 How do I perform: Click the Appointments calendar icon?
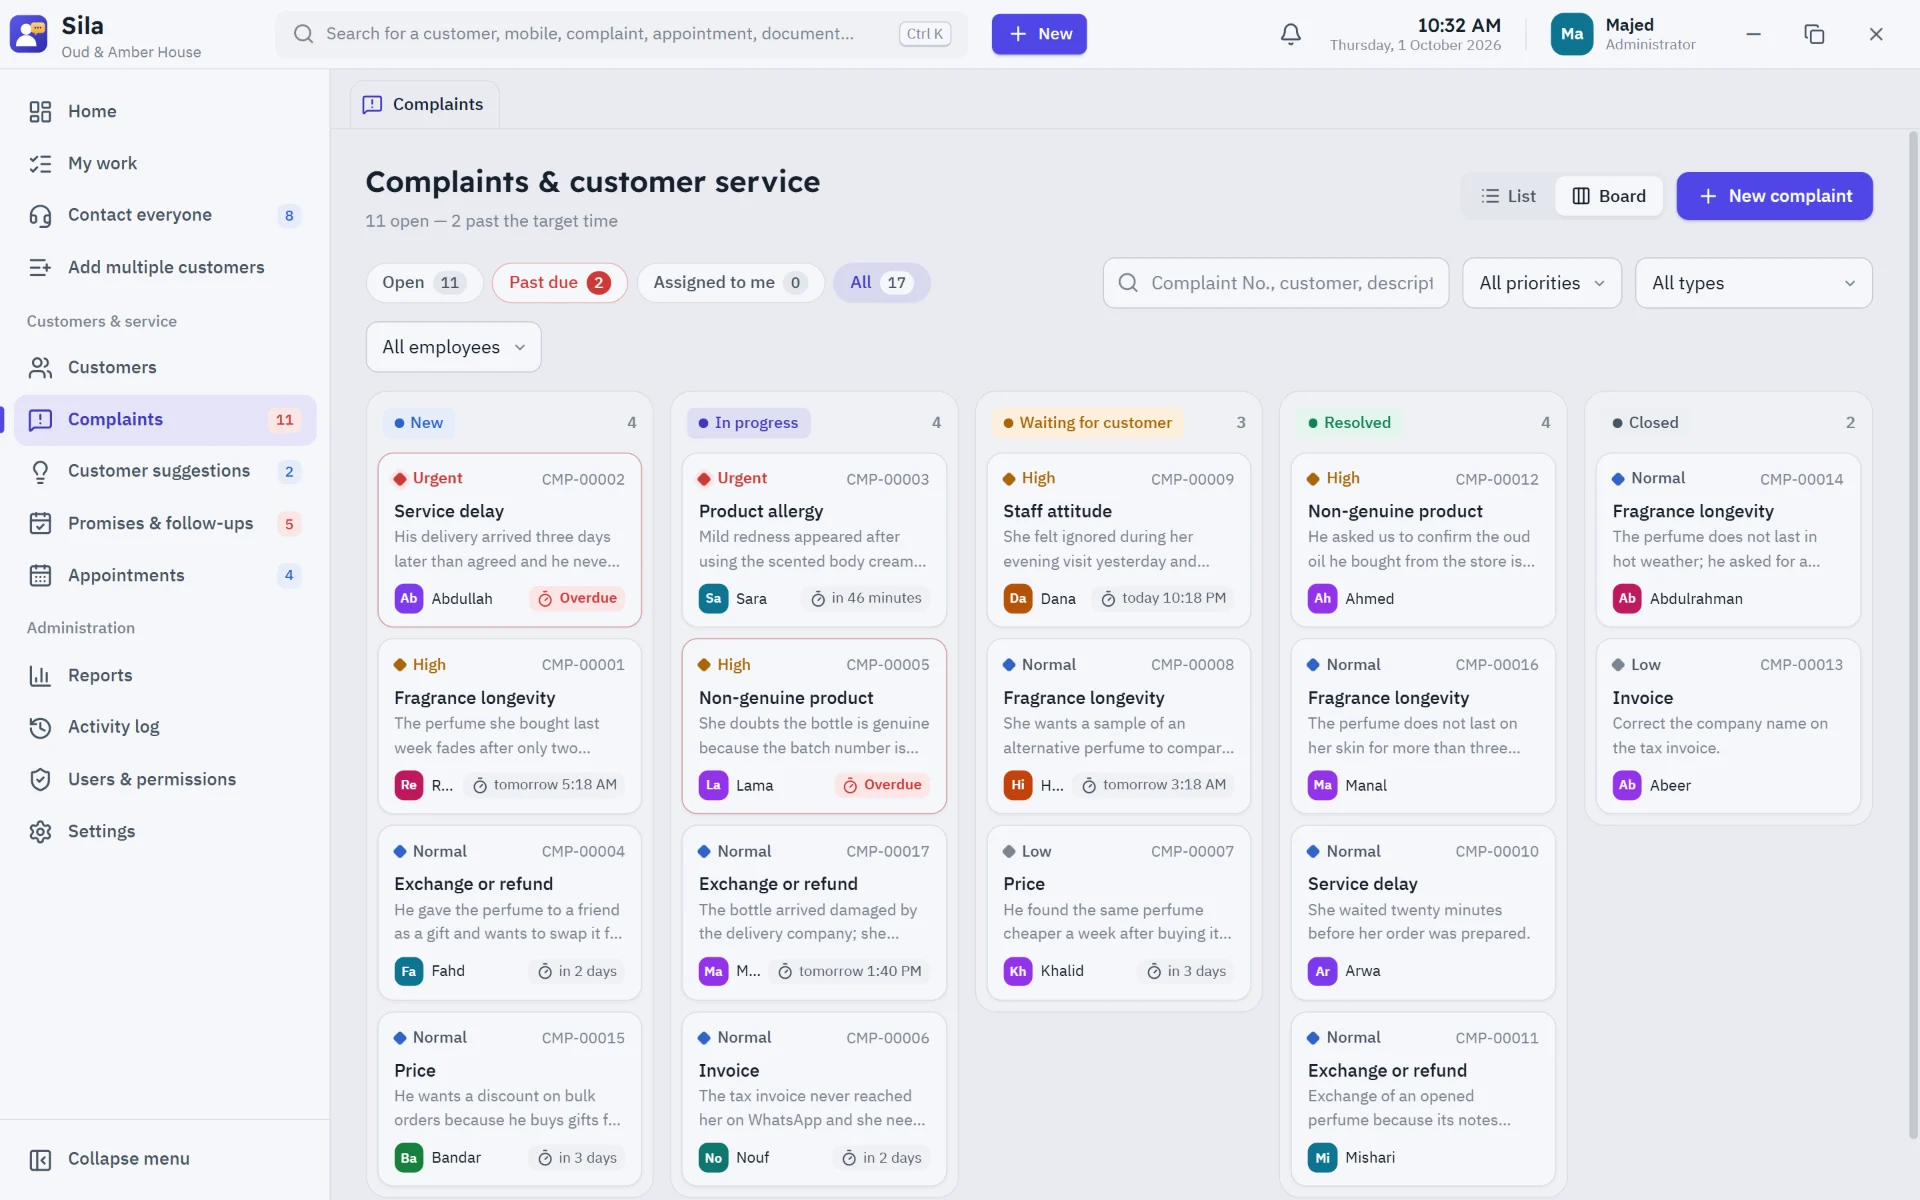pos(40,575)
